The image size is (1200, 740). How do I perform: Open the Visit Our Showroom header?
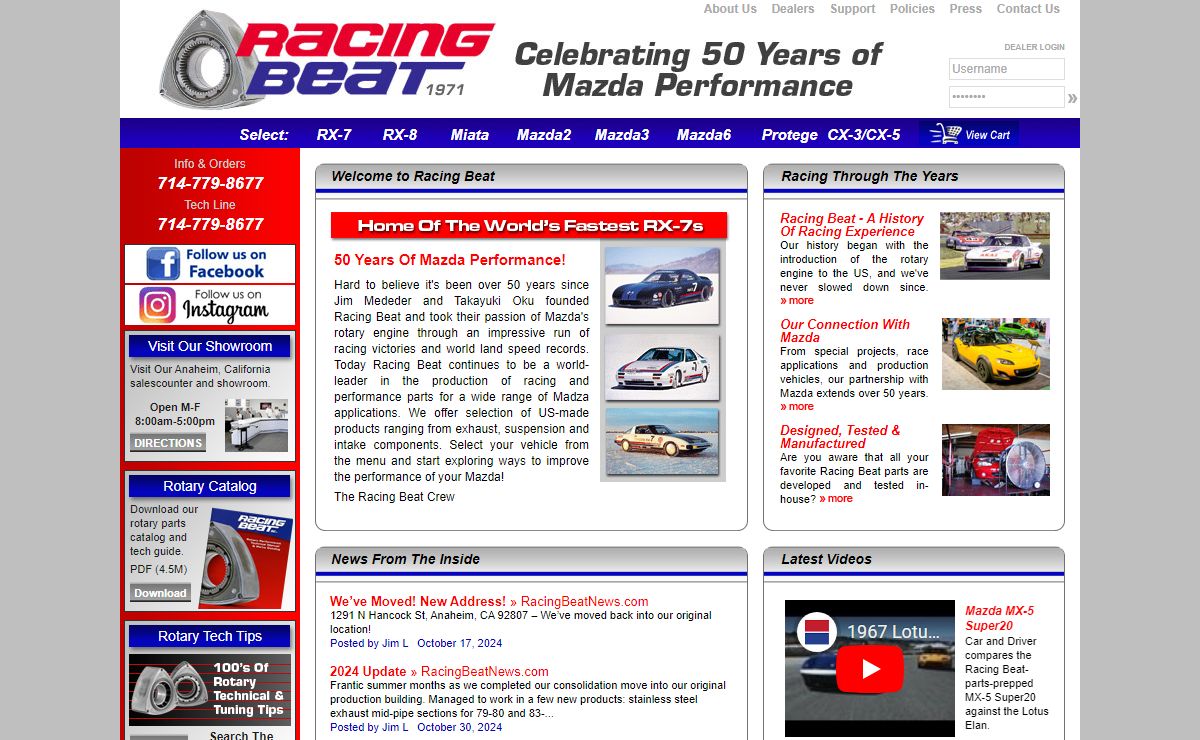tap(210, 346)
